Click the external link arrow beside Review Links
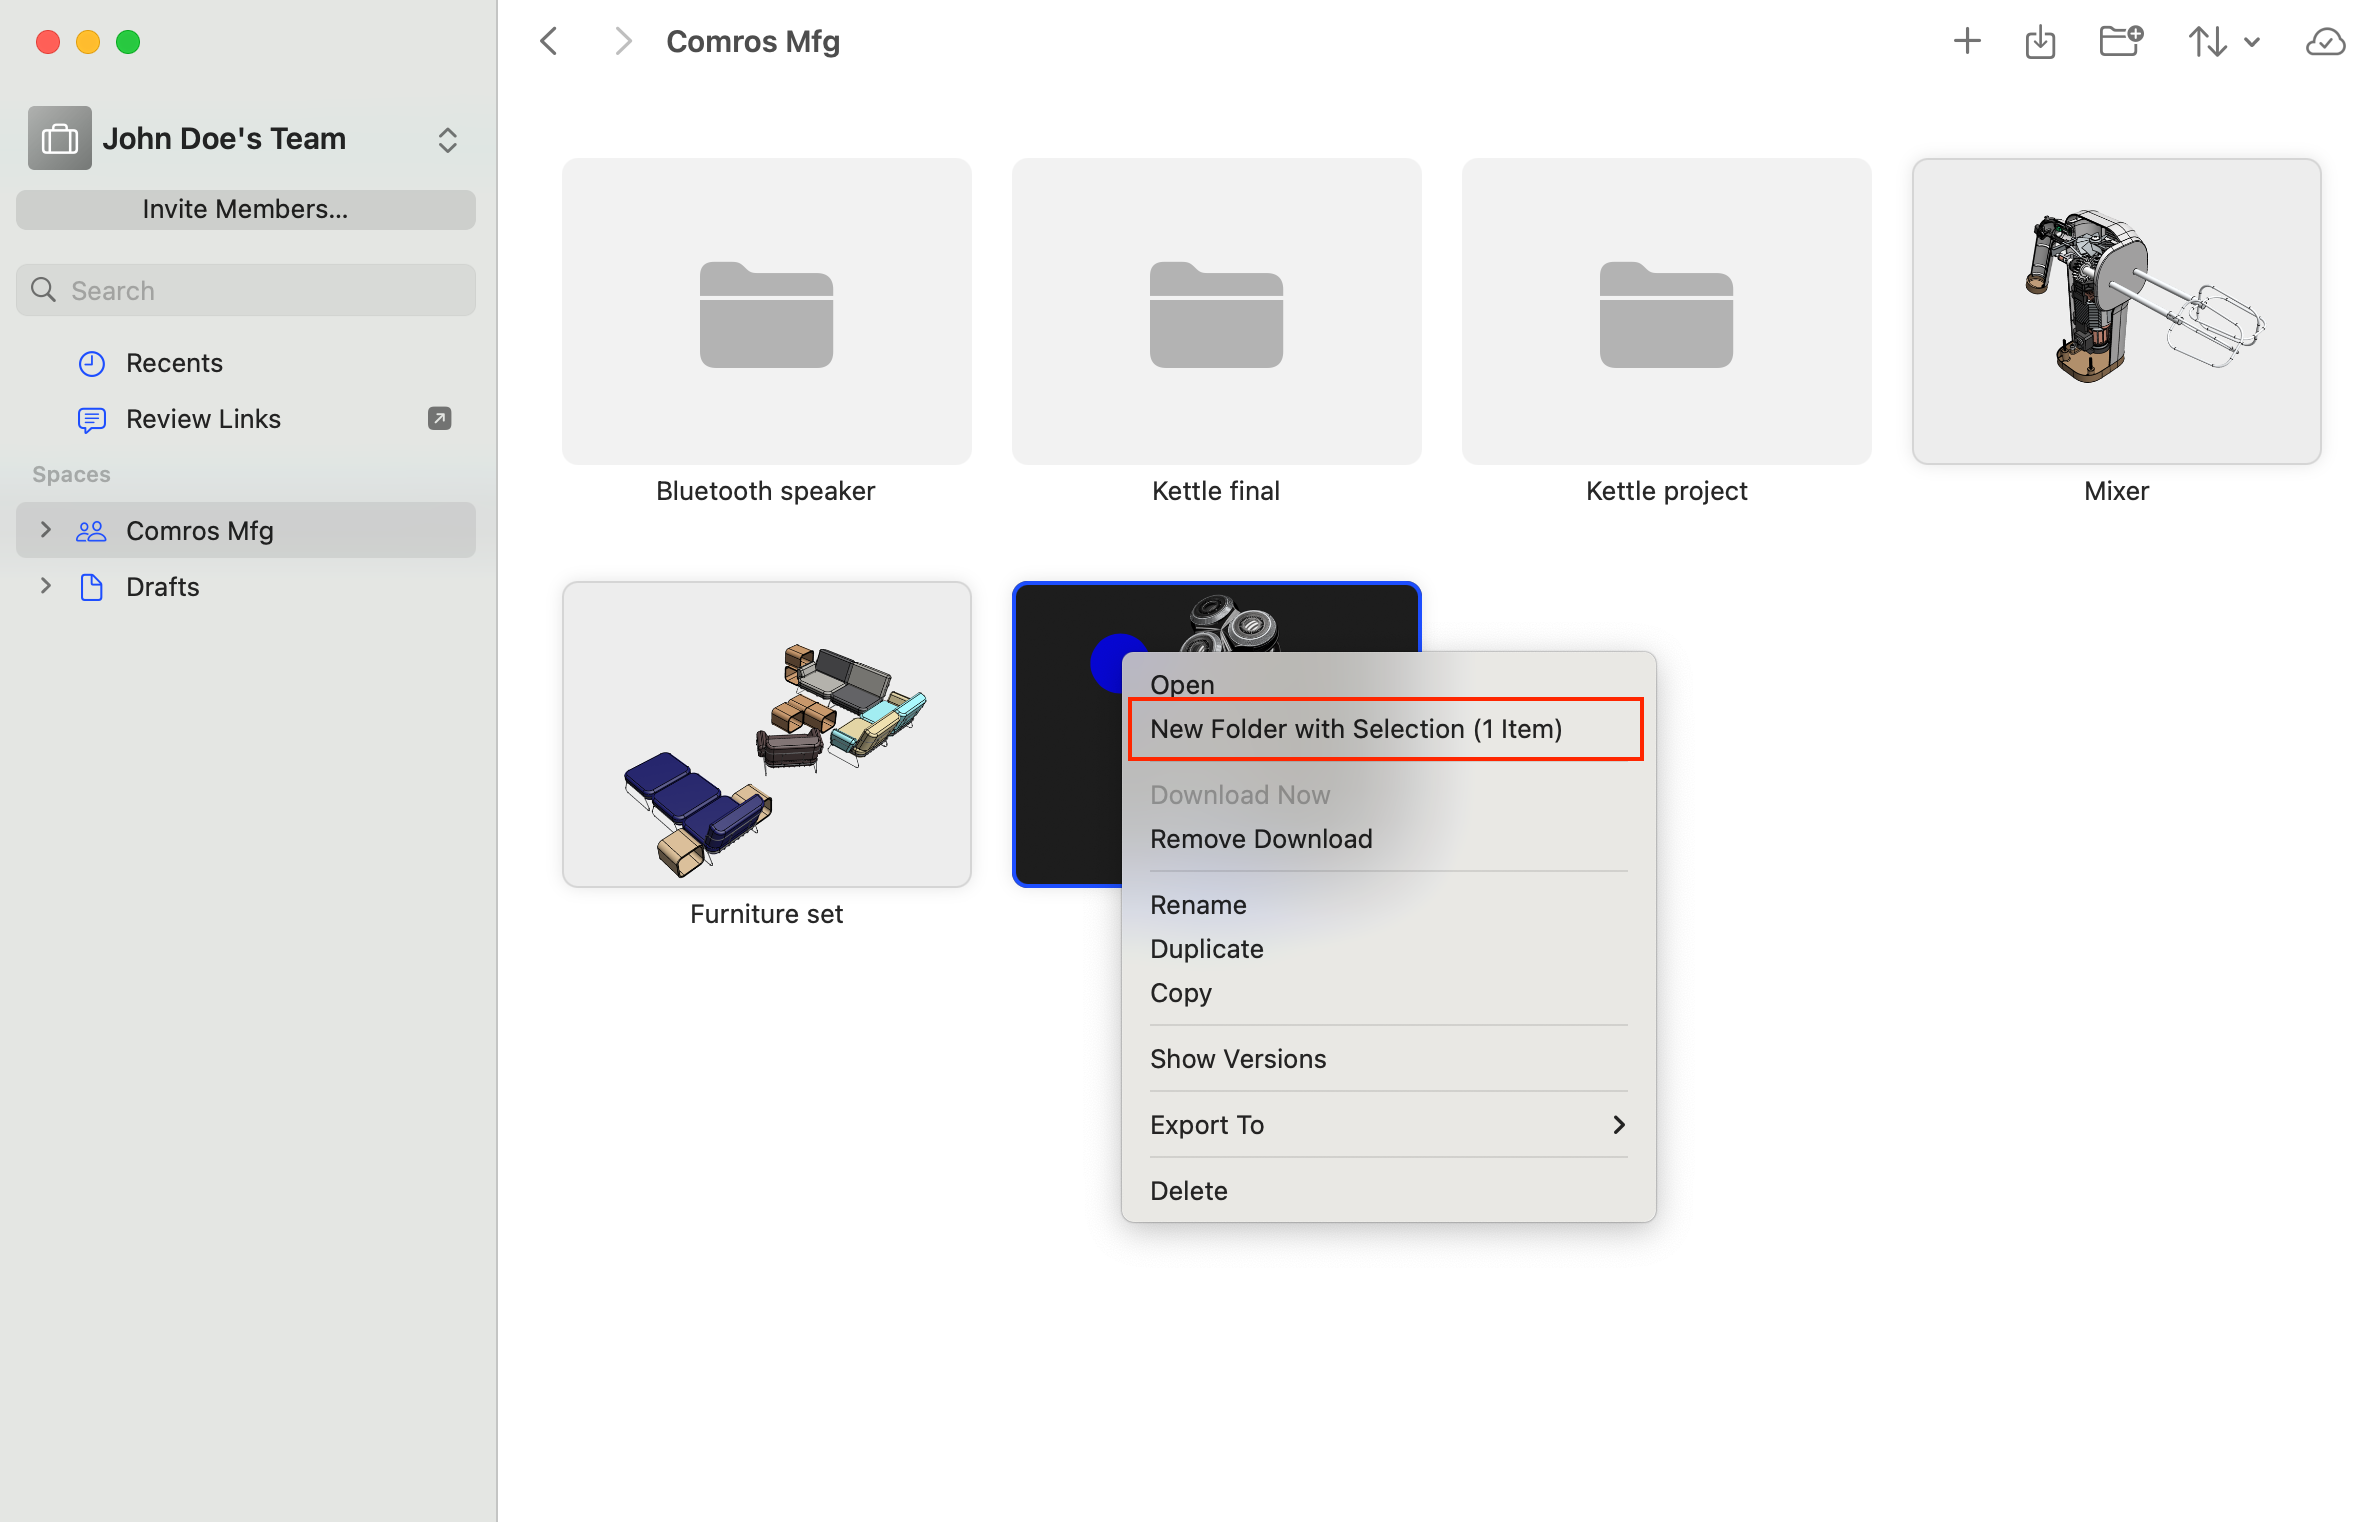The width and height of the screenshot is (2380, 1522). [x=440, y=418]
